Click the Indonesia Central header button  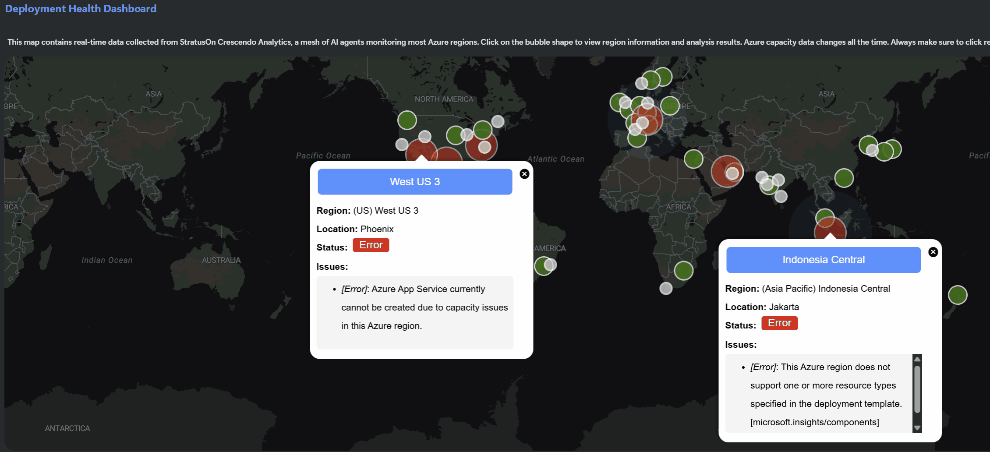[x=823, y=260]
